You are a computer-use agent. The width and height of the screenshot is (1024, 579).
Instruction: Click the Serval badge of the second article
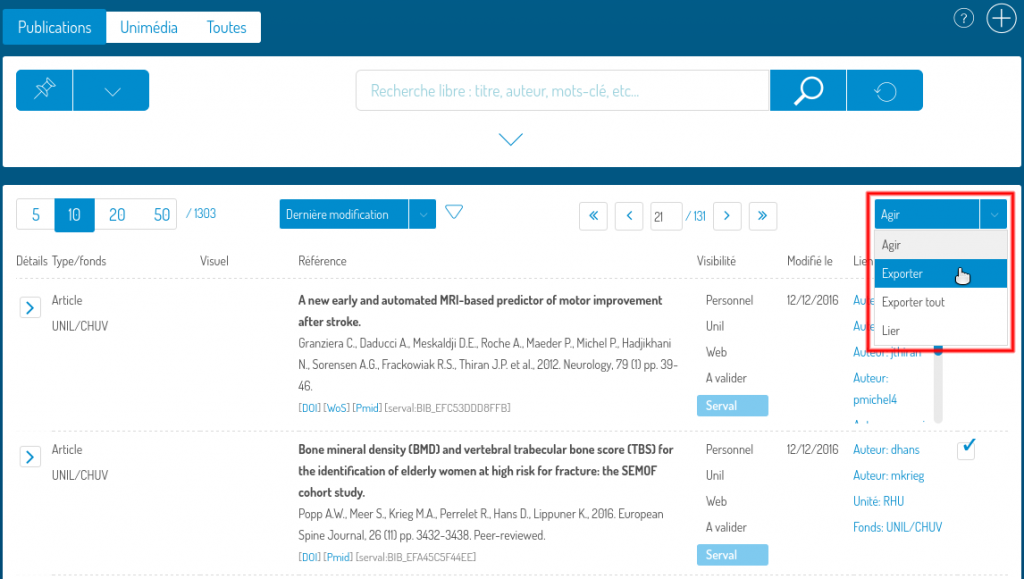click(x=732, y=555)
